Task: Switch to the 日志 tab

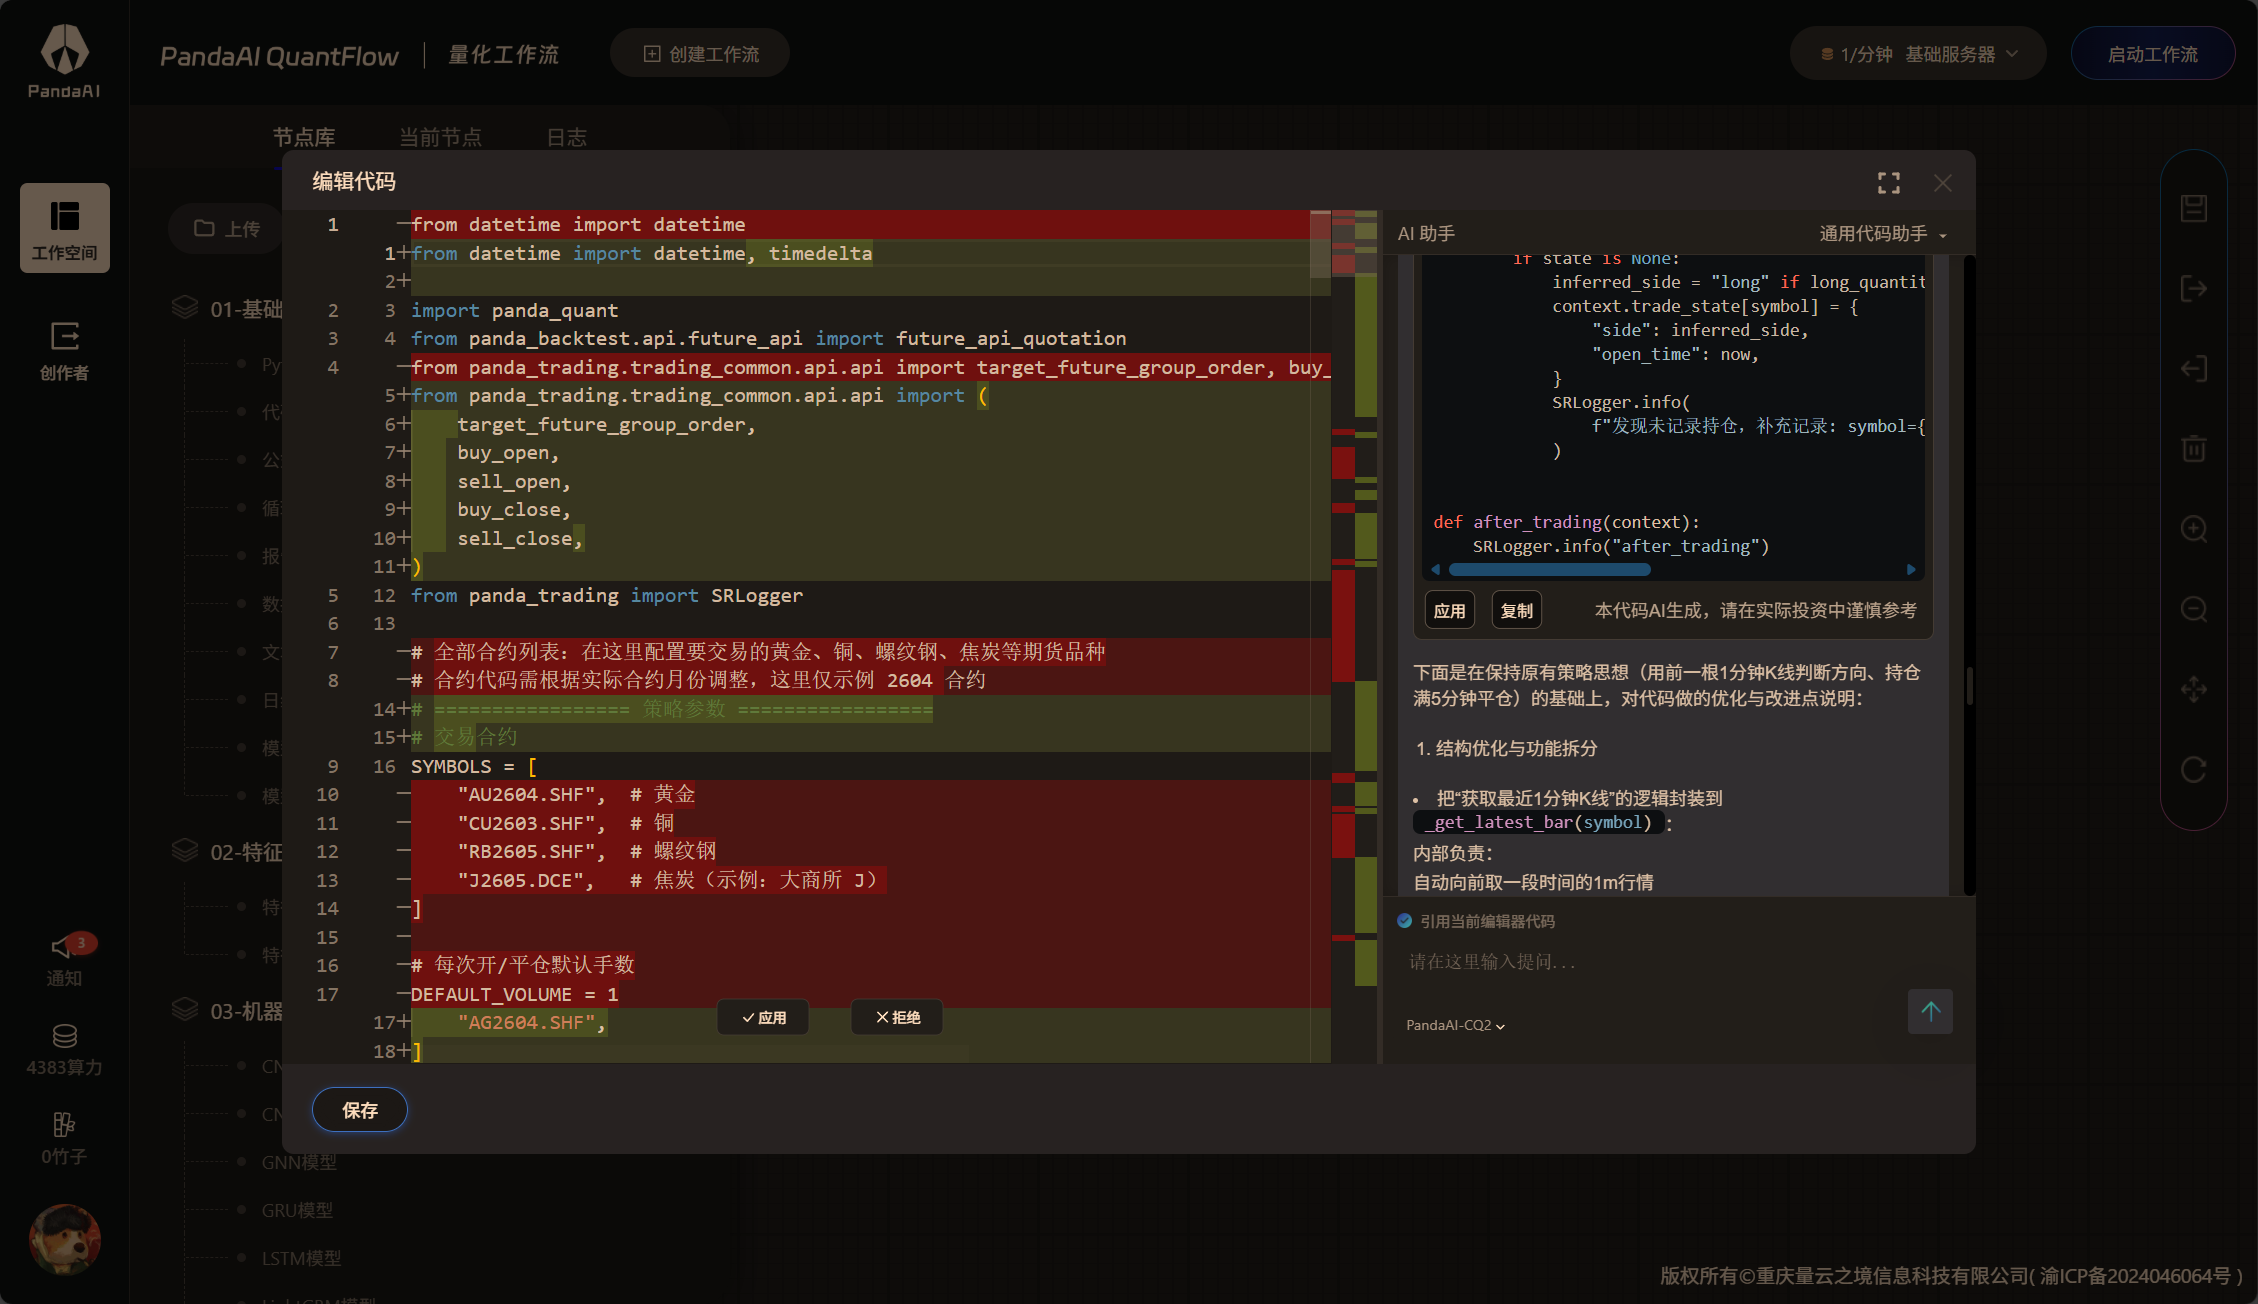Action: [x=567, y=137]
